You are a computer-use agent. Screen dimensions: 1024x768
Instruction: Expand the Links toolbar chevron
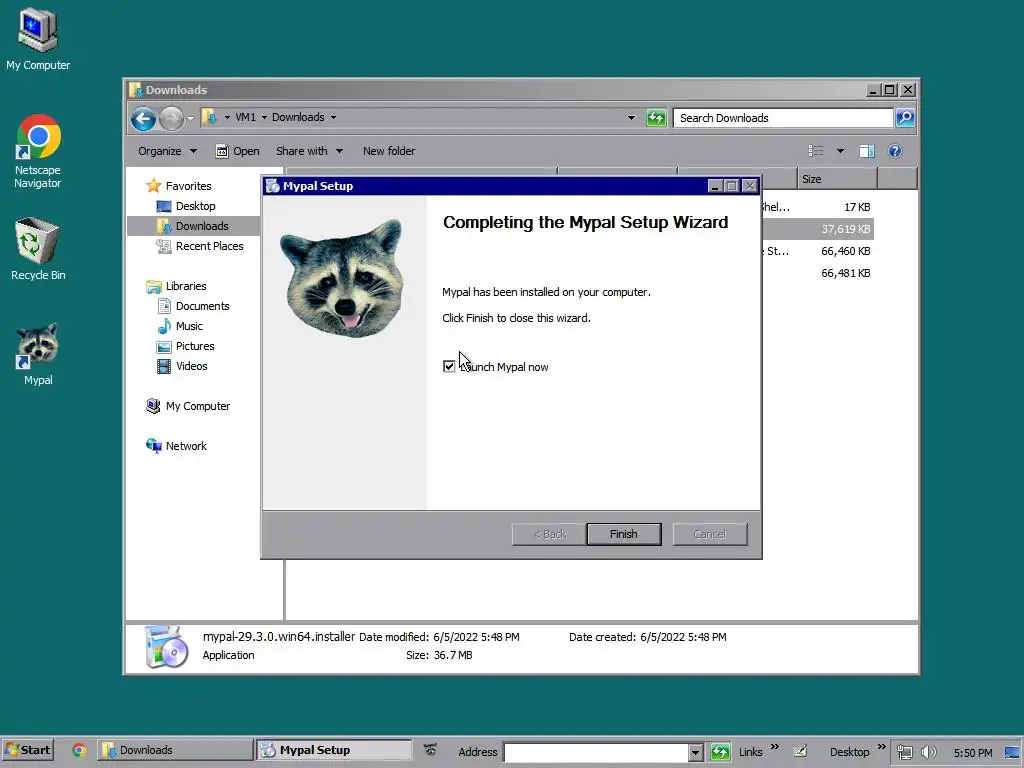point(775,747)
